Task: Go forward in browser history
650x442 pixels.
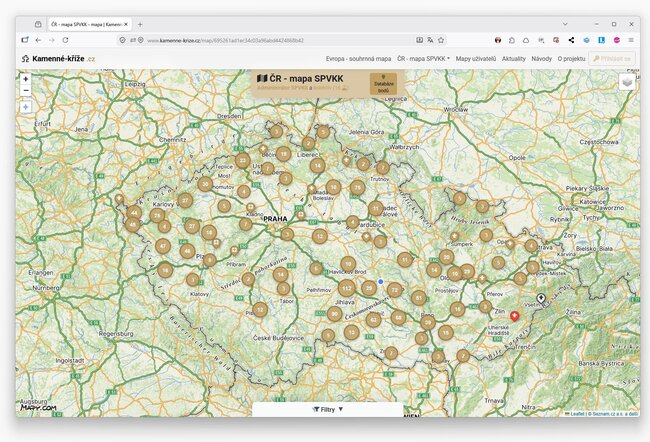Action: click(52, 40)
